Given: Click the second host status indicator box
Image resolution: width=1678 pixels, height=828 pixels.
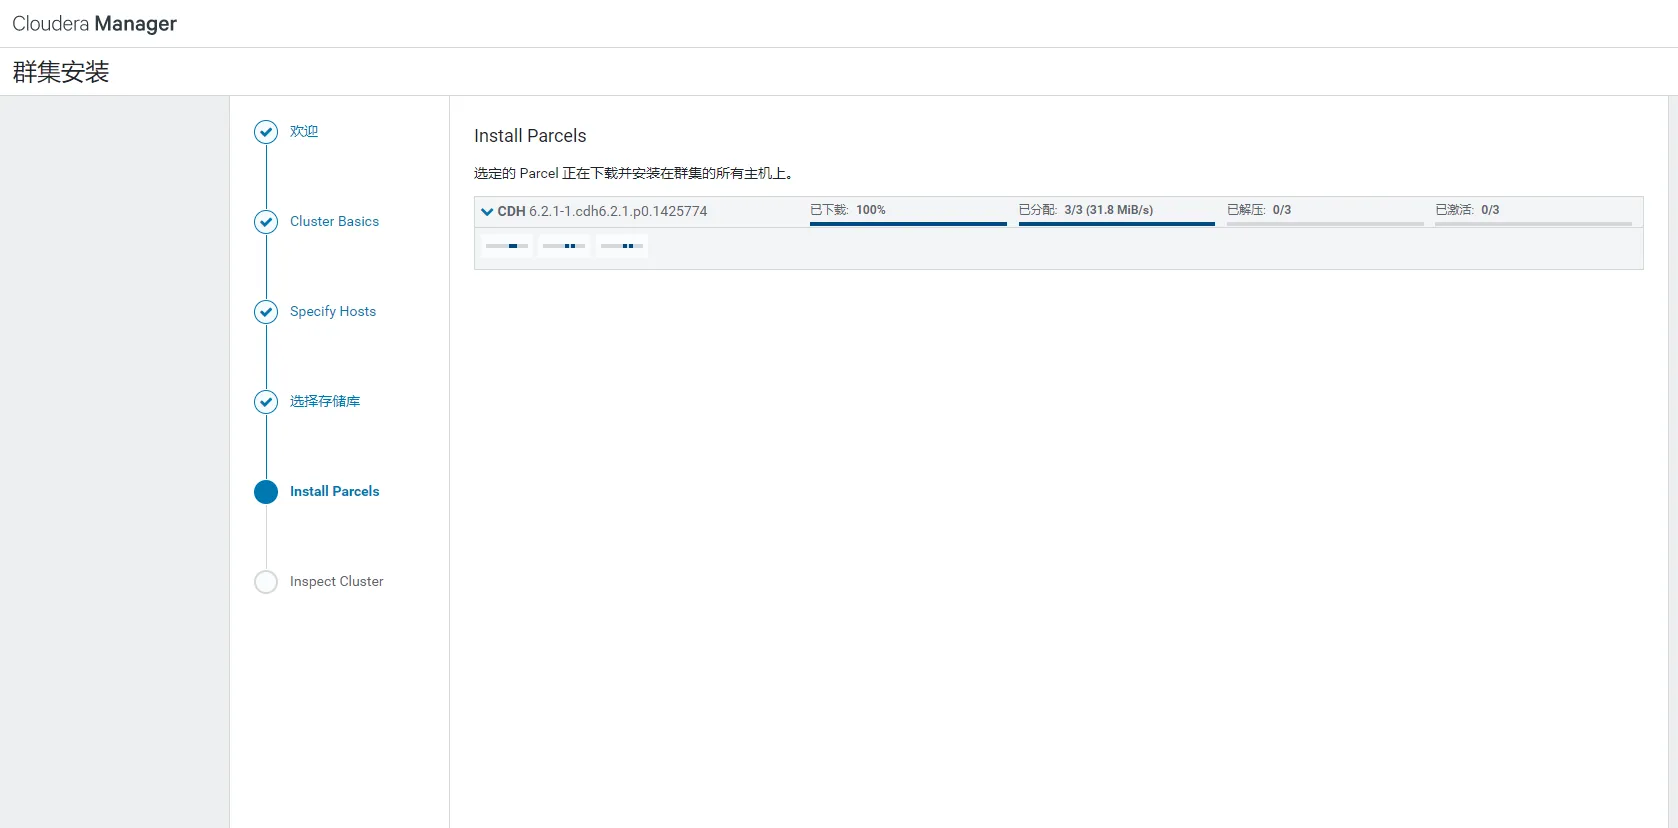Looking at the screenshot, I should tap(564, 246).
